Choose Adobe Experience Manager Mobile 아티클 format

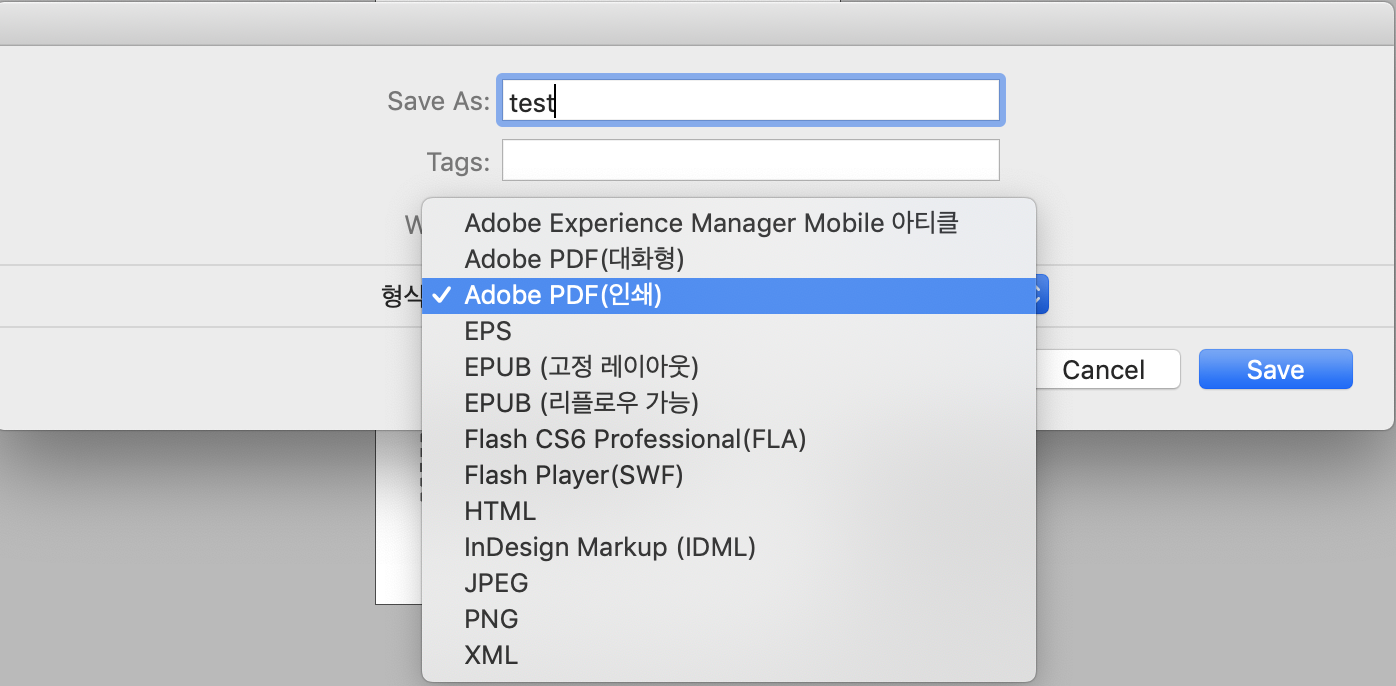coord(729,223)
